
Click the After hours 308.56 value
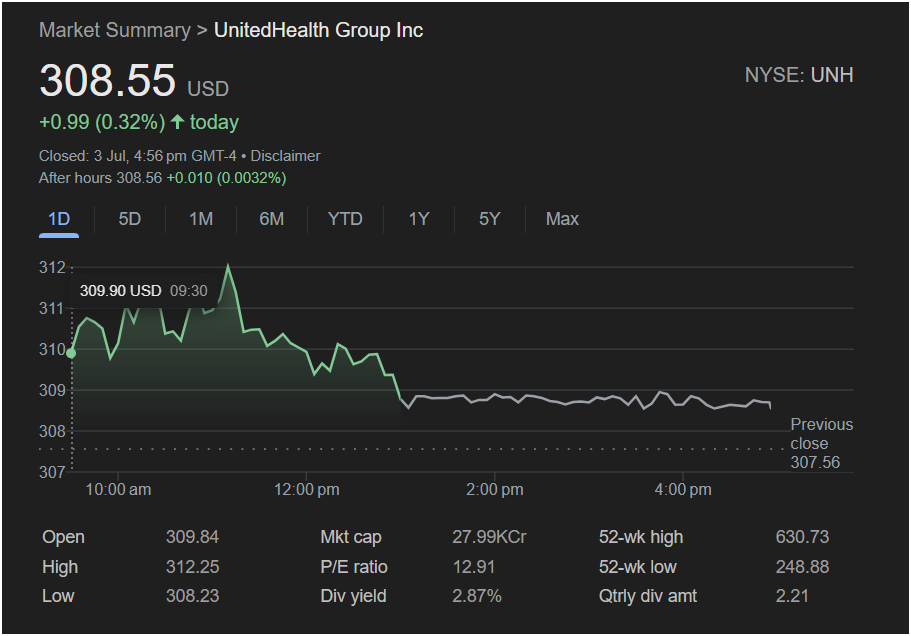(x=101, y=178)
